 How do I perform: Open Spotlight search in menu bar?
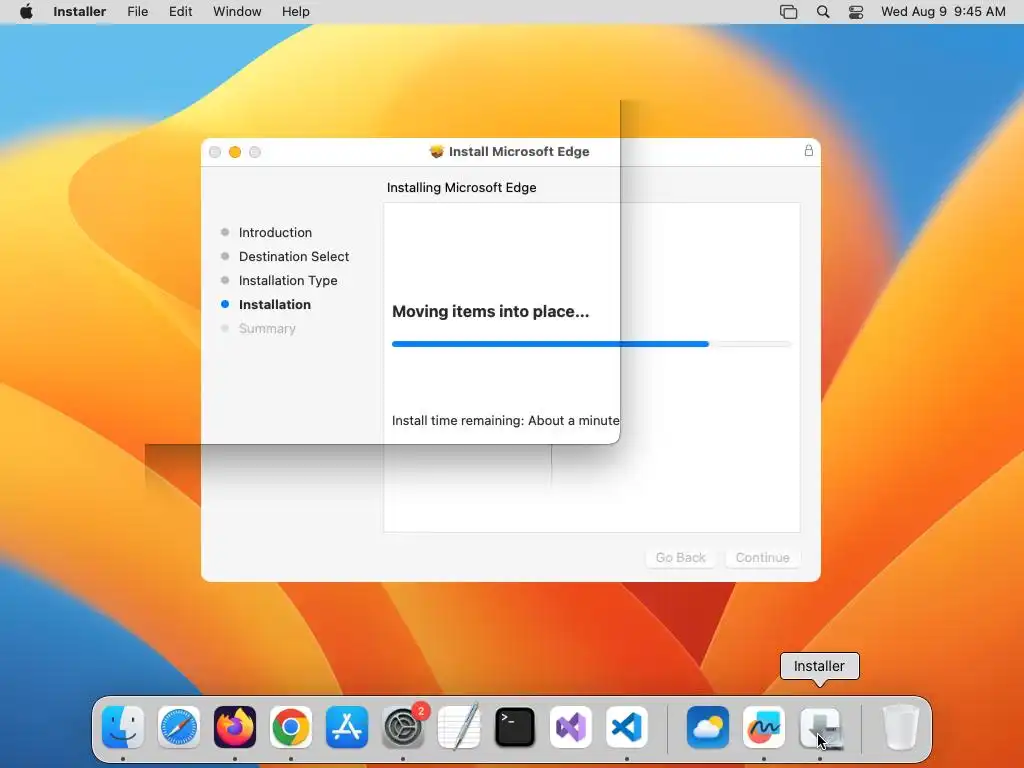823,12
